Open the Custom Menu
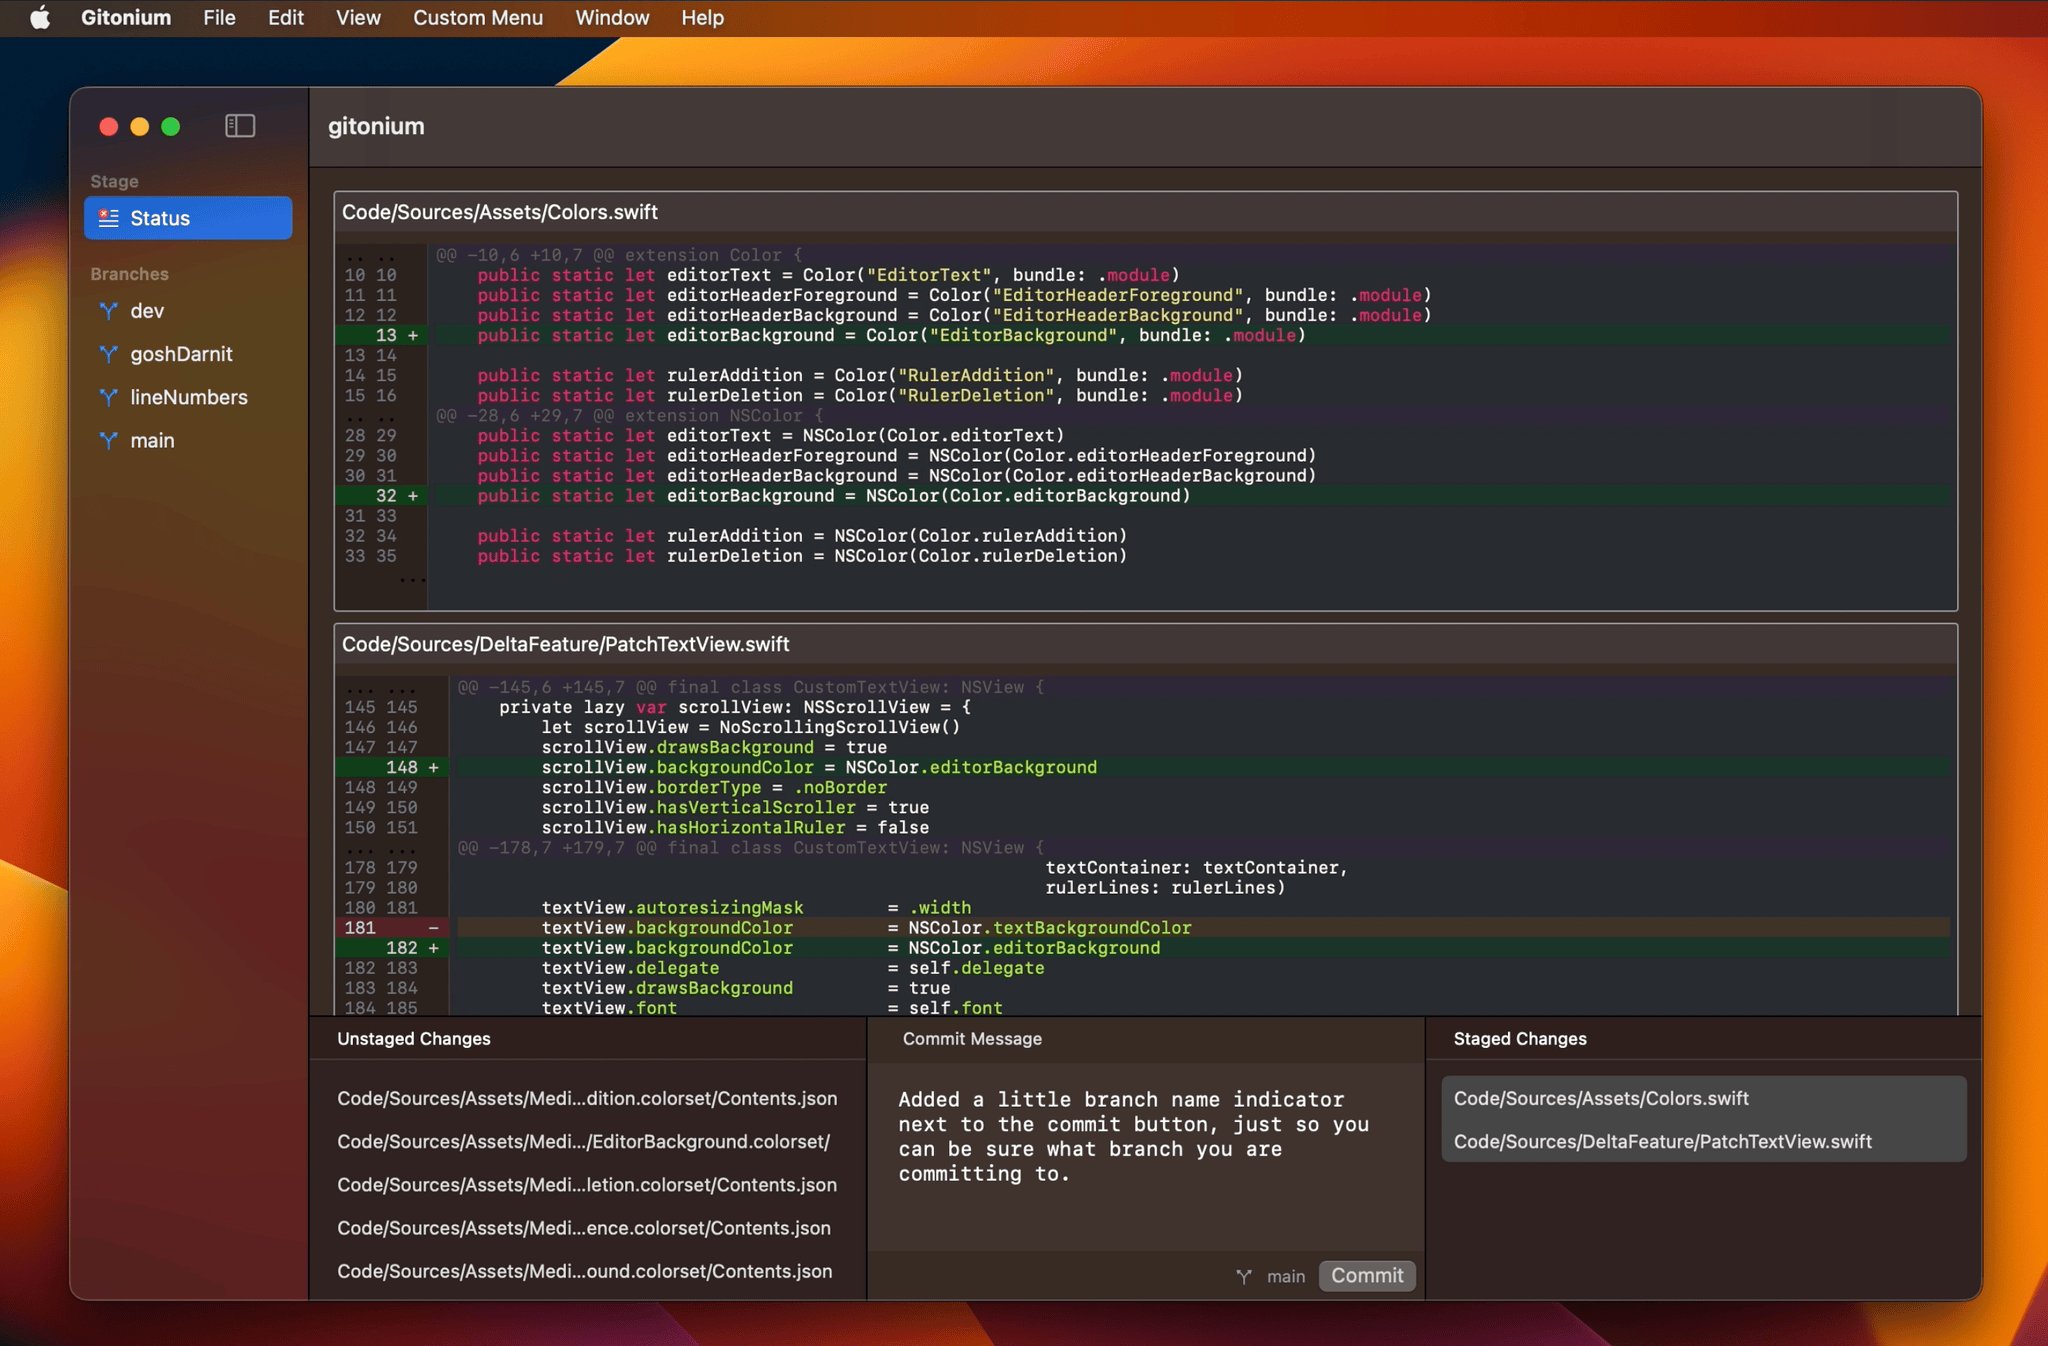The image size is (2048, 1346). (x=478, y=17)
